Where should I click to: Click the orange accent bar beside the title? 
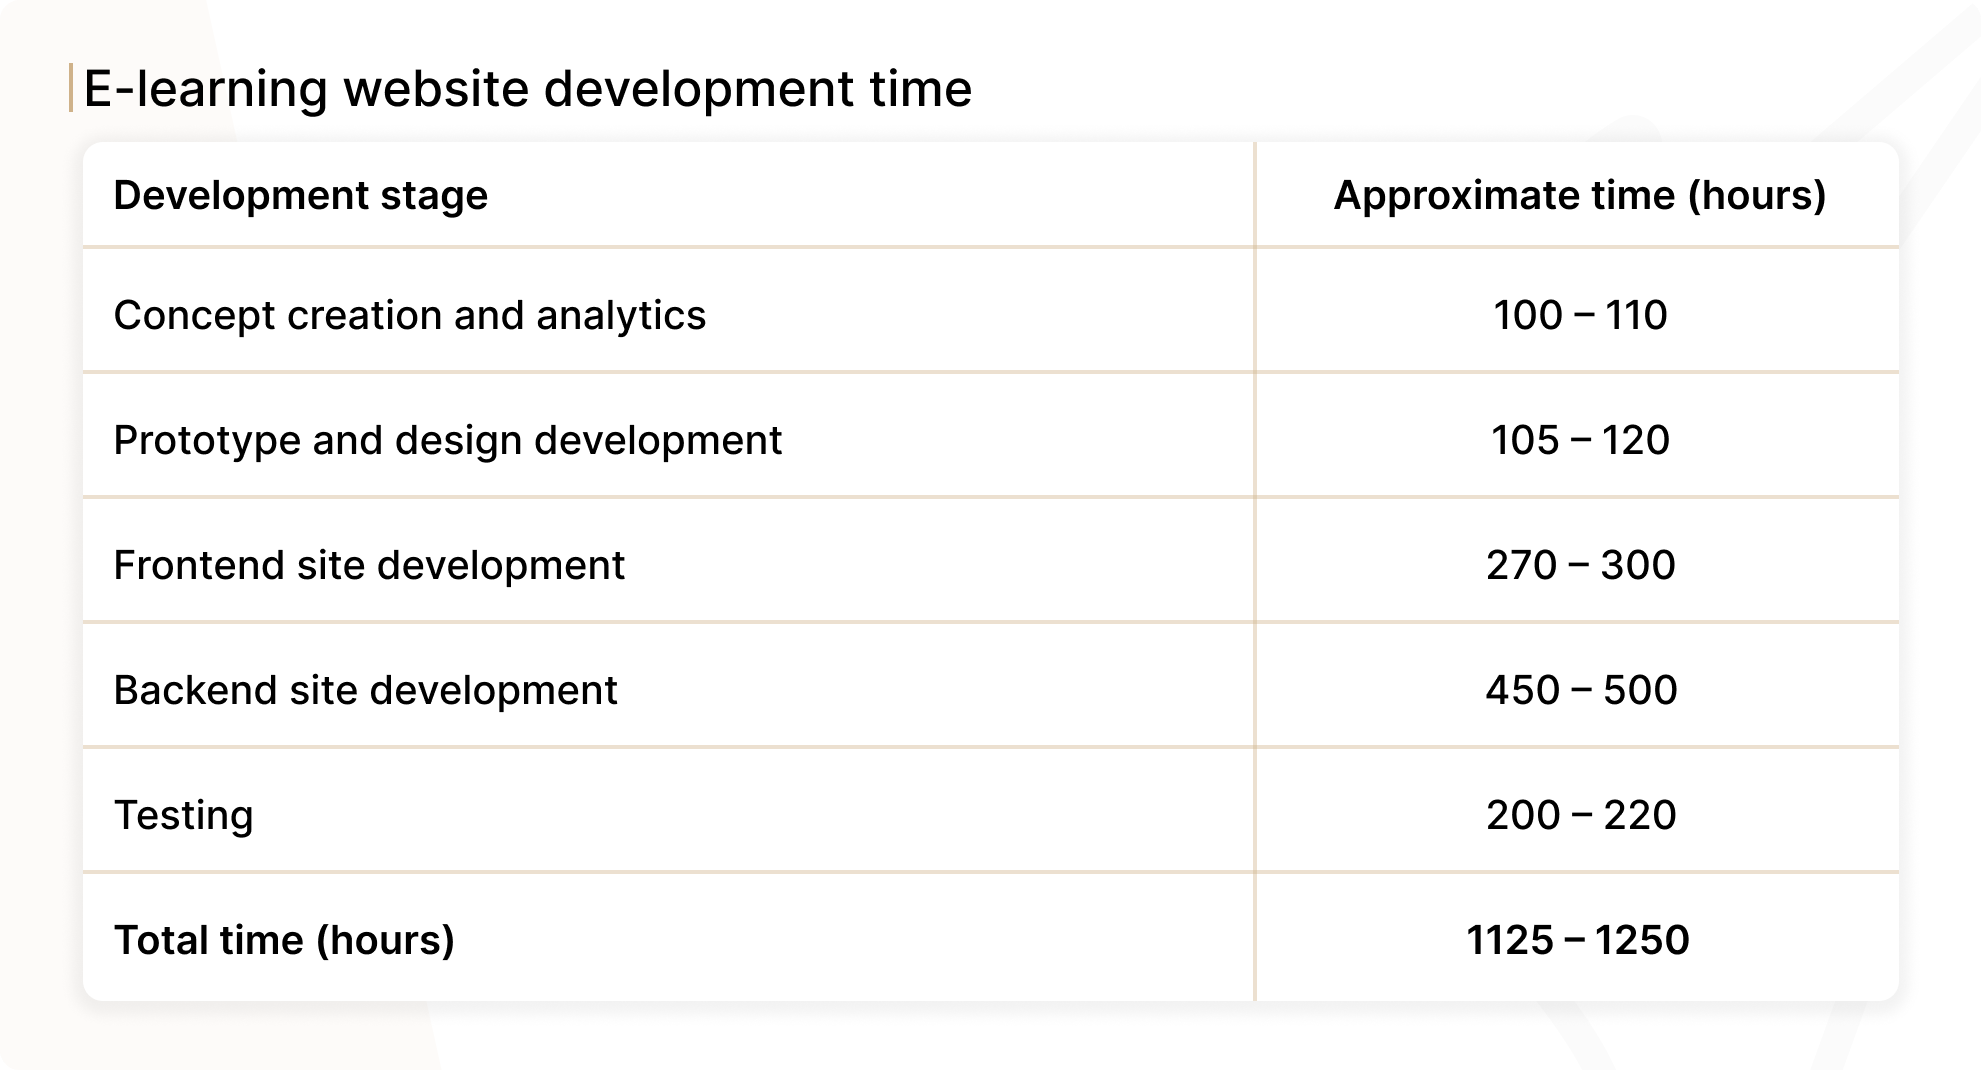[71, 88]
